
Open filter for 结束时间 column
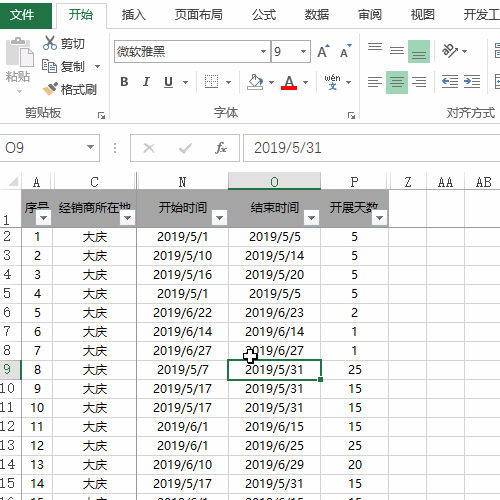pos(311,218)
